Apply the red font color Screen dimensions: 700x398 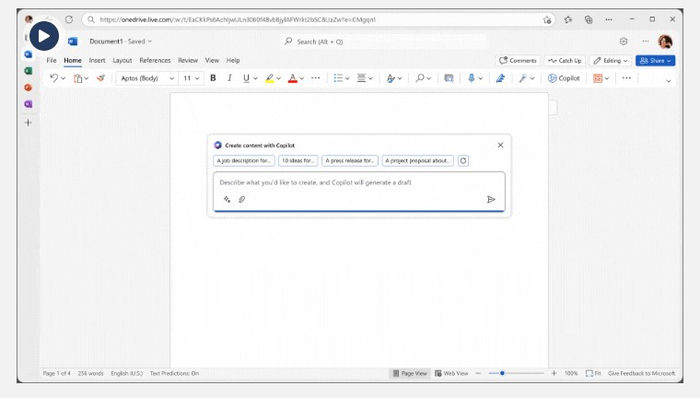pos(292,79)
